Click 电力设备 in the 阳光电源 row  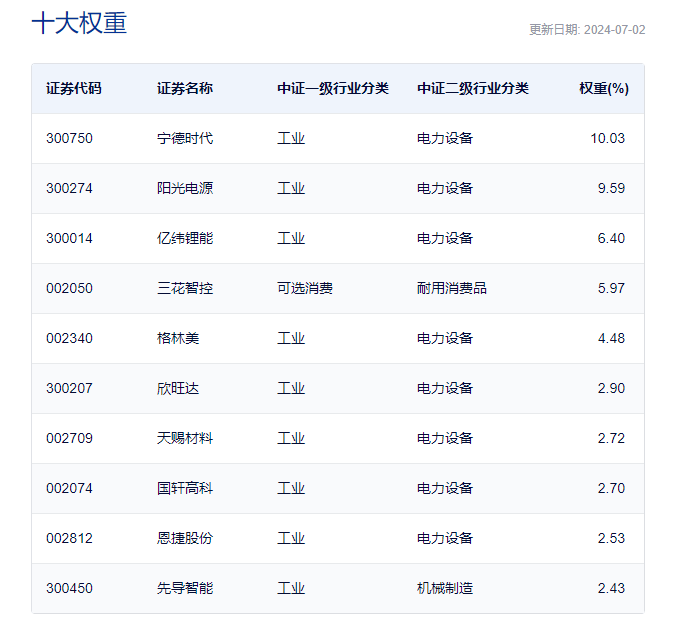click(x=445, y=188)
